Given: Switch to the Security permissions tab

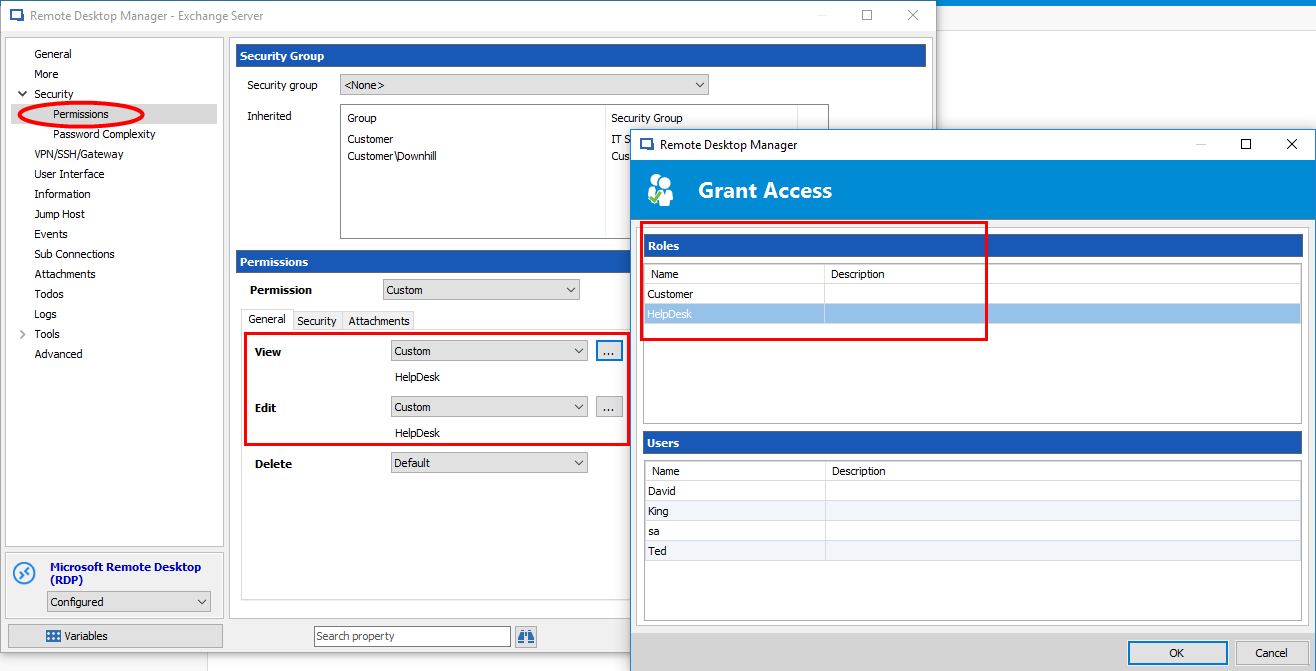Looking at the screenshot, I should tap(317, 321).
